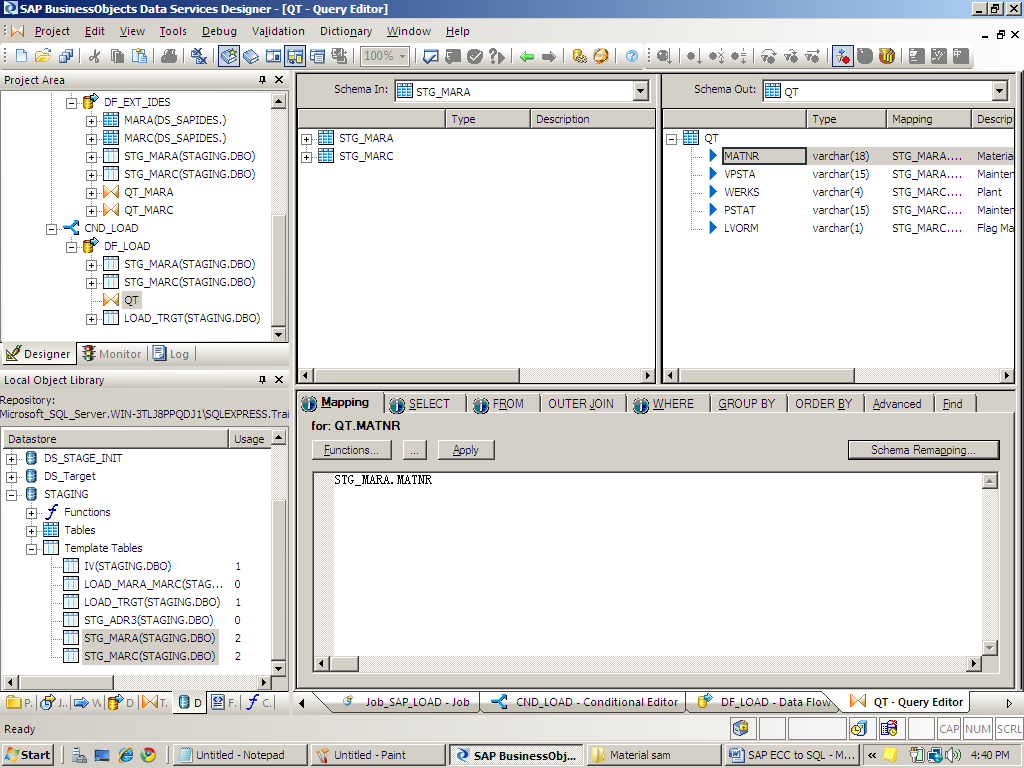
Task: Collapse the CND_LOAD tree node
Action: [x=52, y=229]
